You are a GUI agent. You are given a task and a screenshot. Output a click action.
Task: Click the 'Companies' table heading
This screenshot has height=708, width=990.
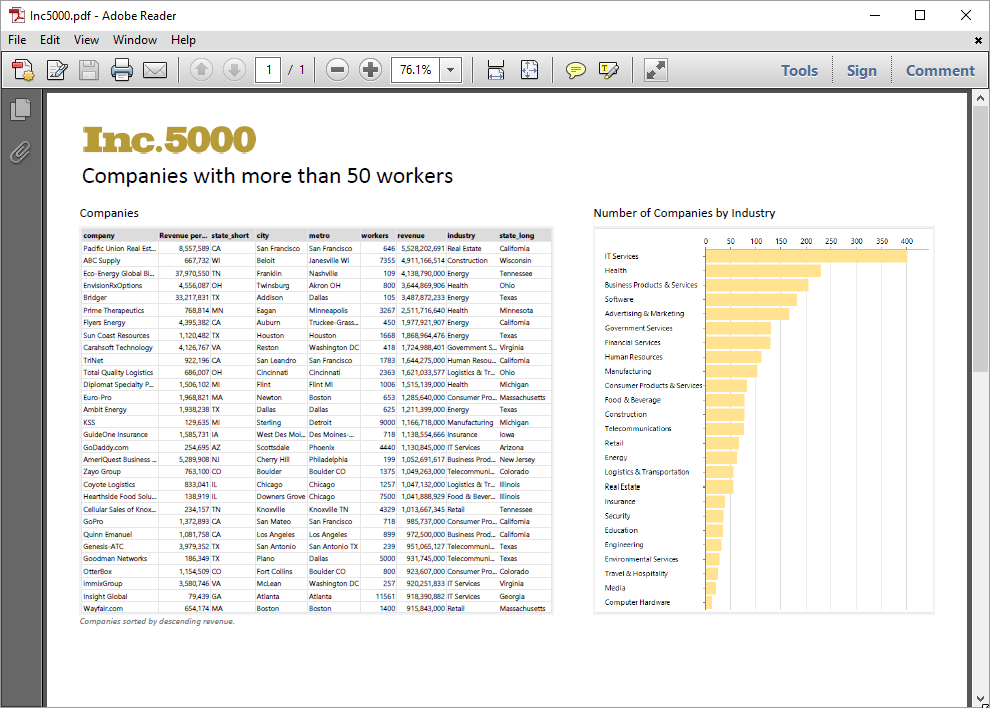coord(109,213)
